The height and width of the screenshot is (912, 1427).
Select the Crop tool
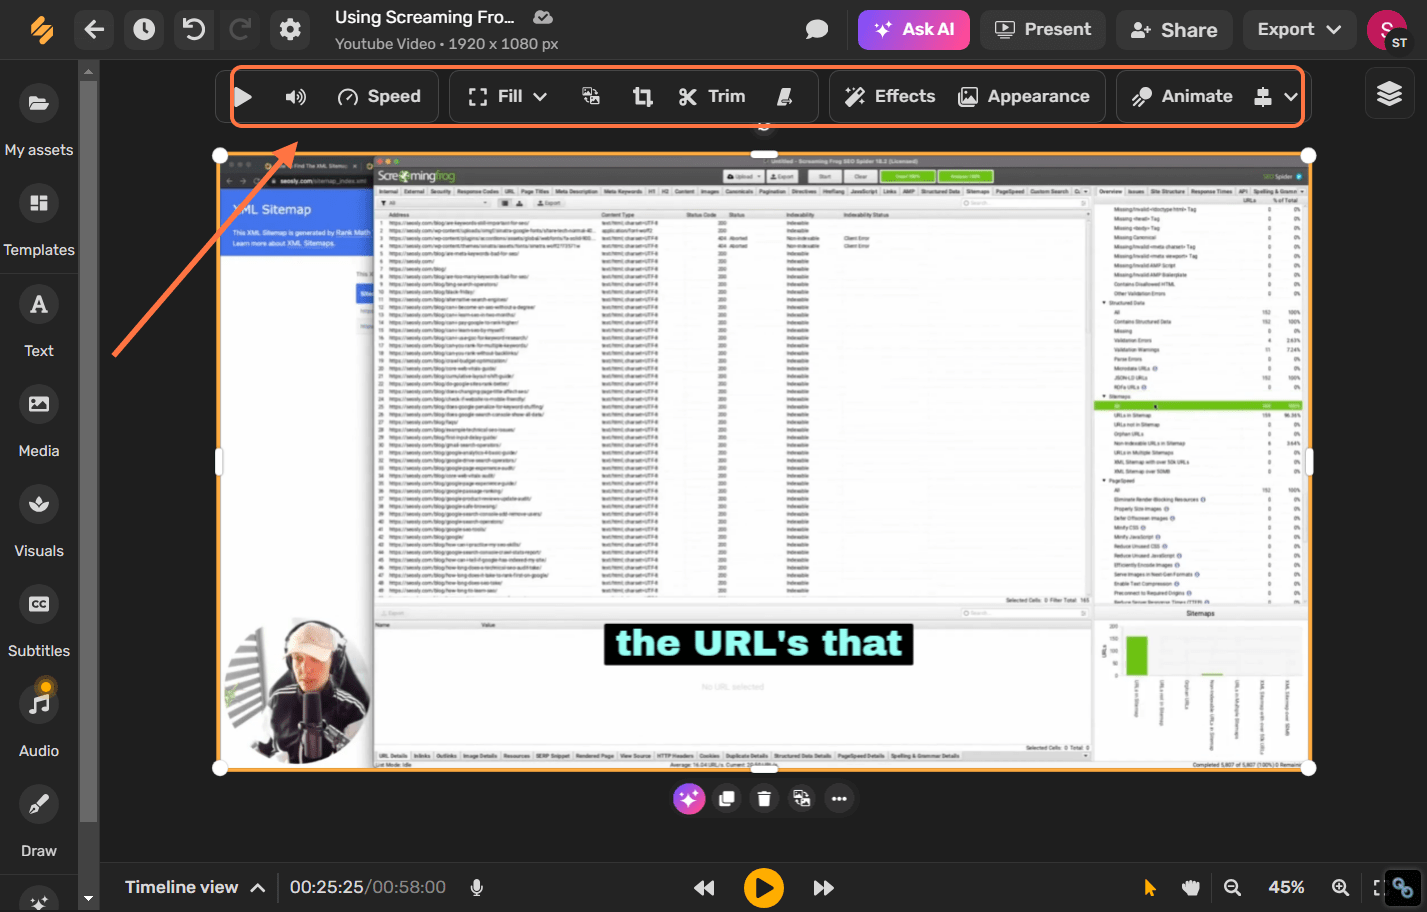click(x=642, y=97)
